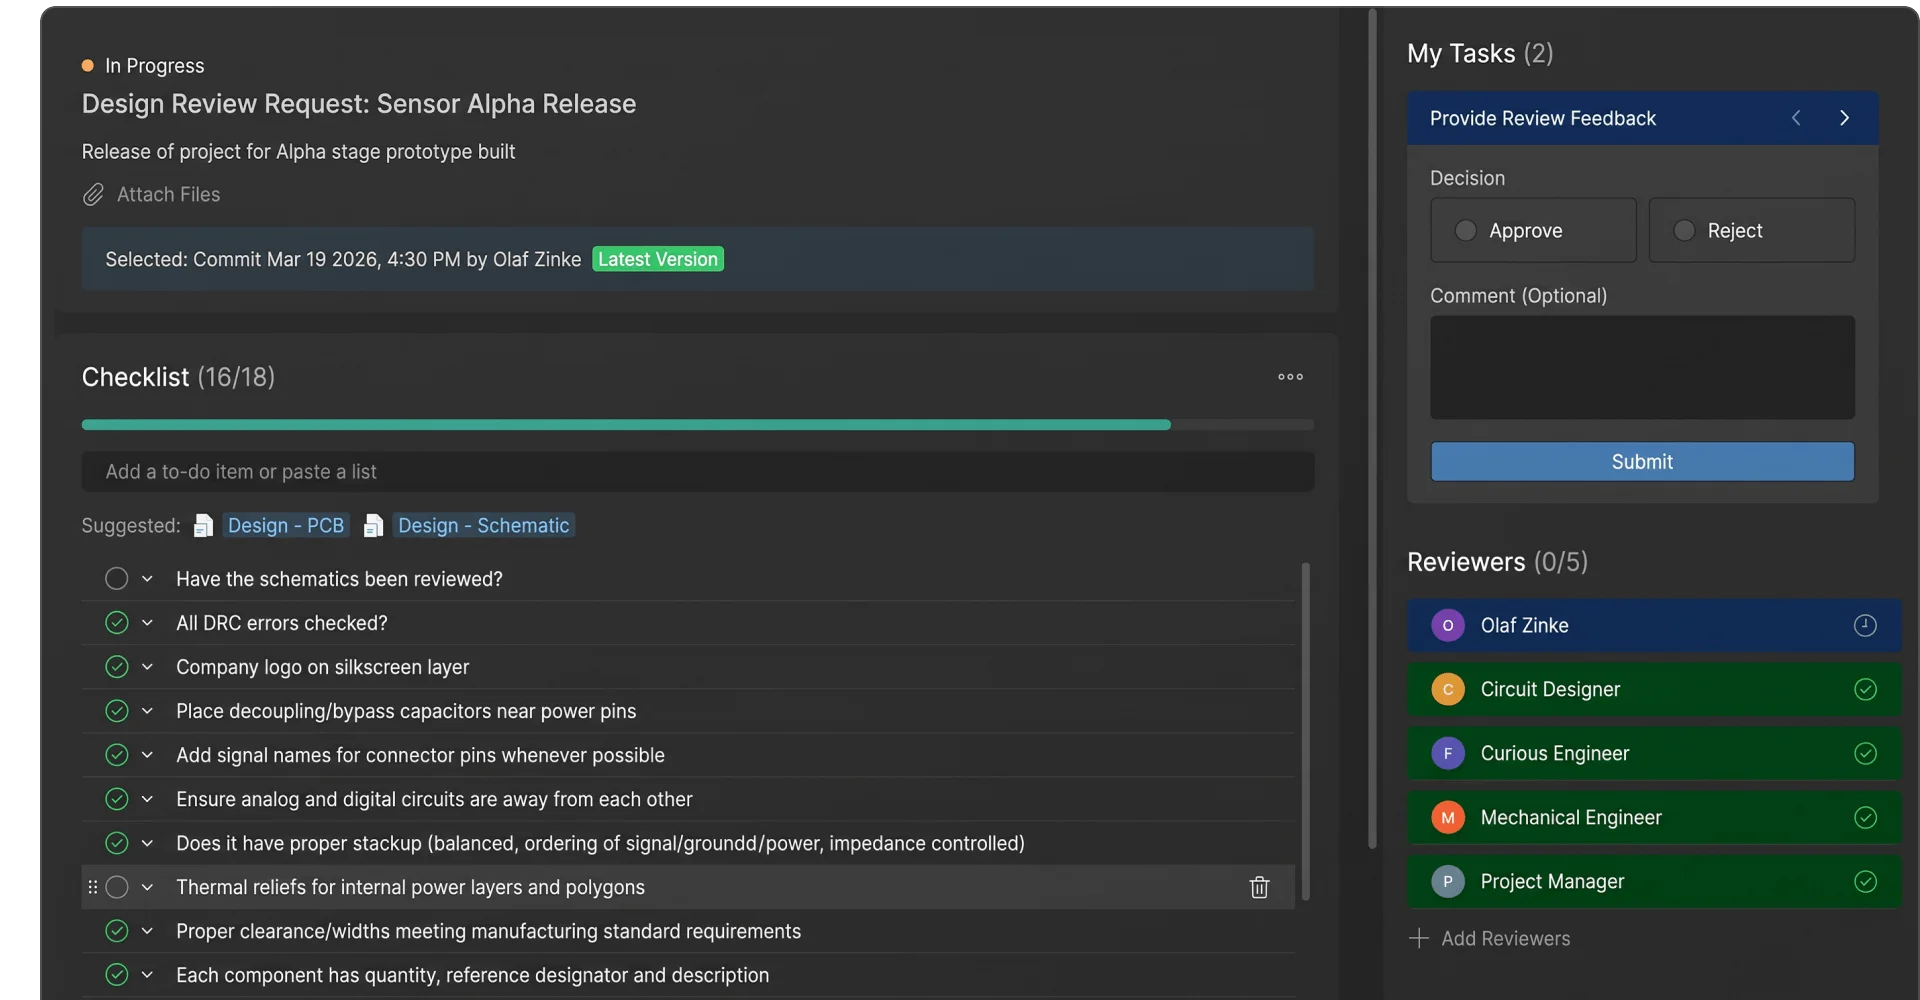The width and height of the screenshot is (1920, 1000).
Task: Click Curious Engineer's approved check icon
Action: point(1865,754)
